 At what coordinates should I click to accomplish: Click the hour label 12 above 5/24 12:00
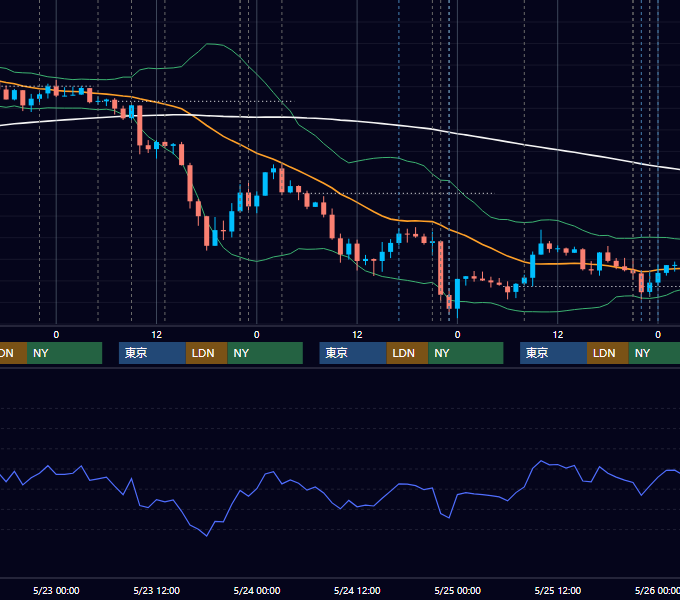point(357,335)
